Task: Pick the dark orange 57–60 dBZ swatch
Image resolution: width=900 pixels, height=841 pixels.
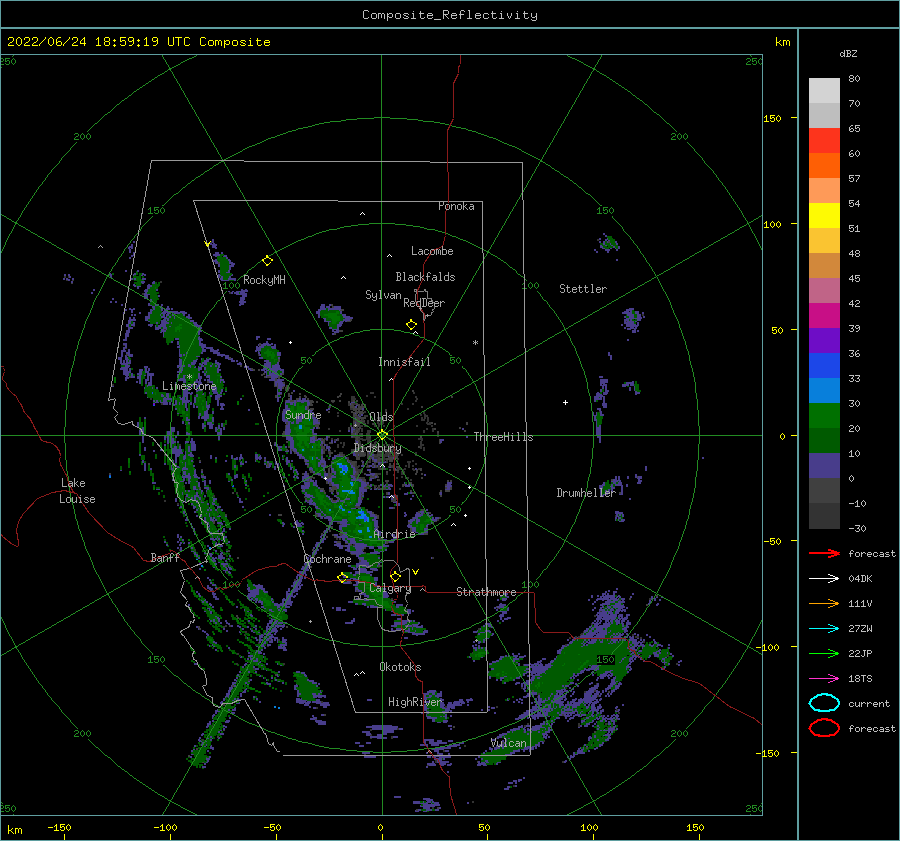Action: [824, 166]
